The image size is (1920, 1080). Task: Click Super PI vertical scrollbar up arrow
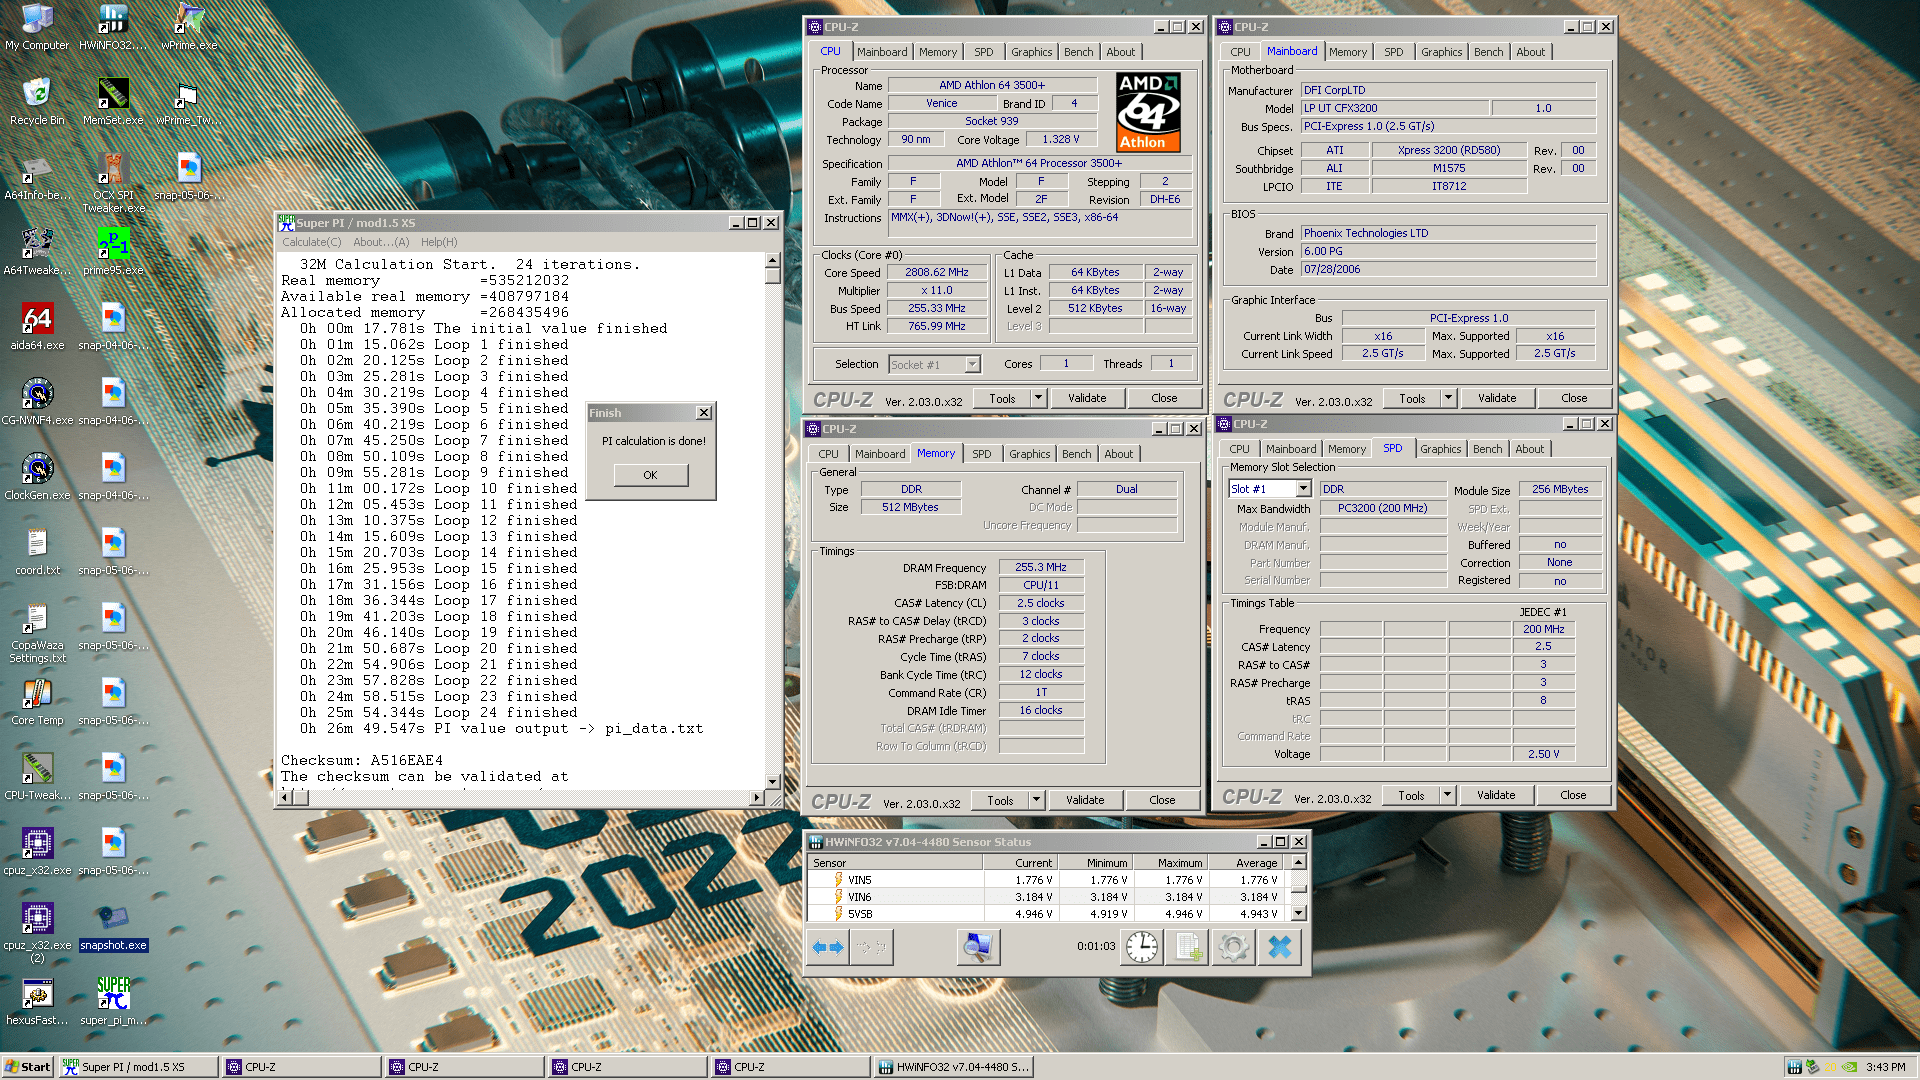[772, 261]
